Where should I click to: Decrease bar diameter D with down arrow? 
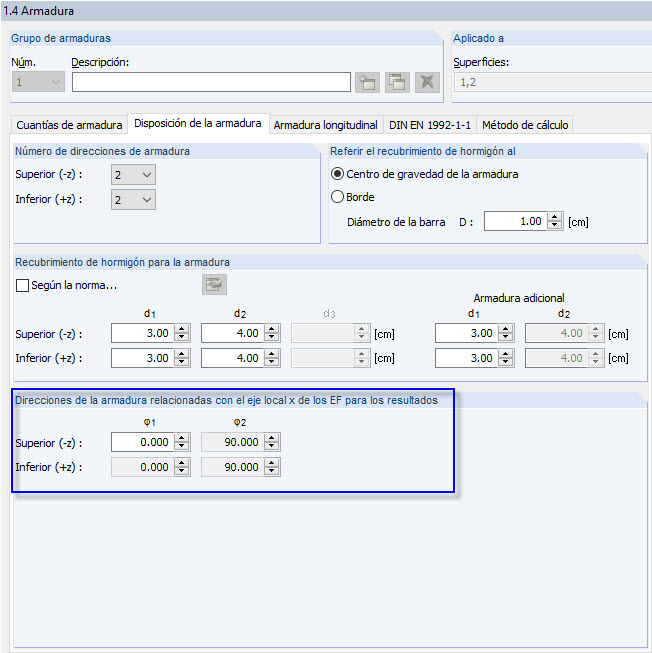click(x=555, y=225)
